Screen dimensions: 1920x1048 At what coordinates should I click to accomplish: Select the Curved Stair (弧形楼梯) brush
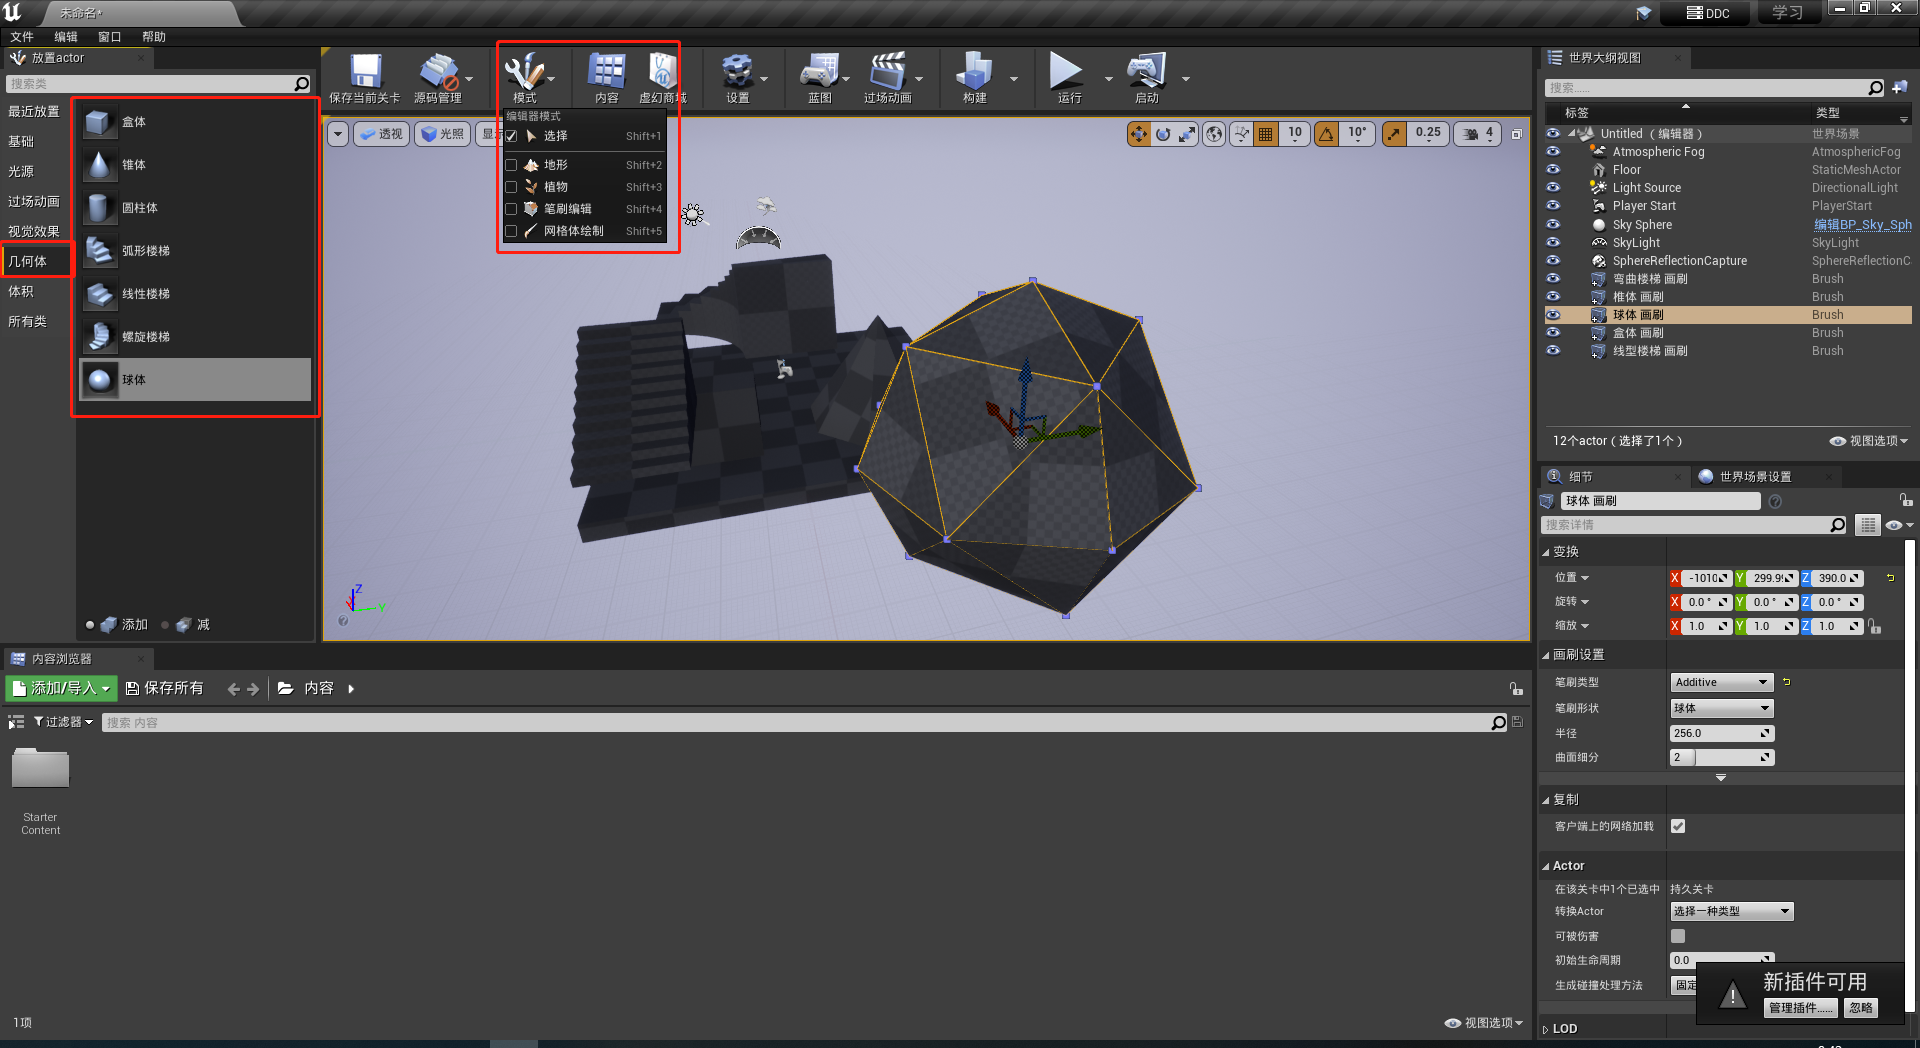pyautogui.click(x=196, y=251)
